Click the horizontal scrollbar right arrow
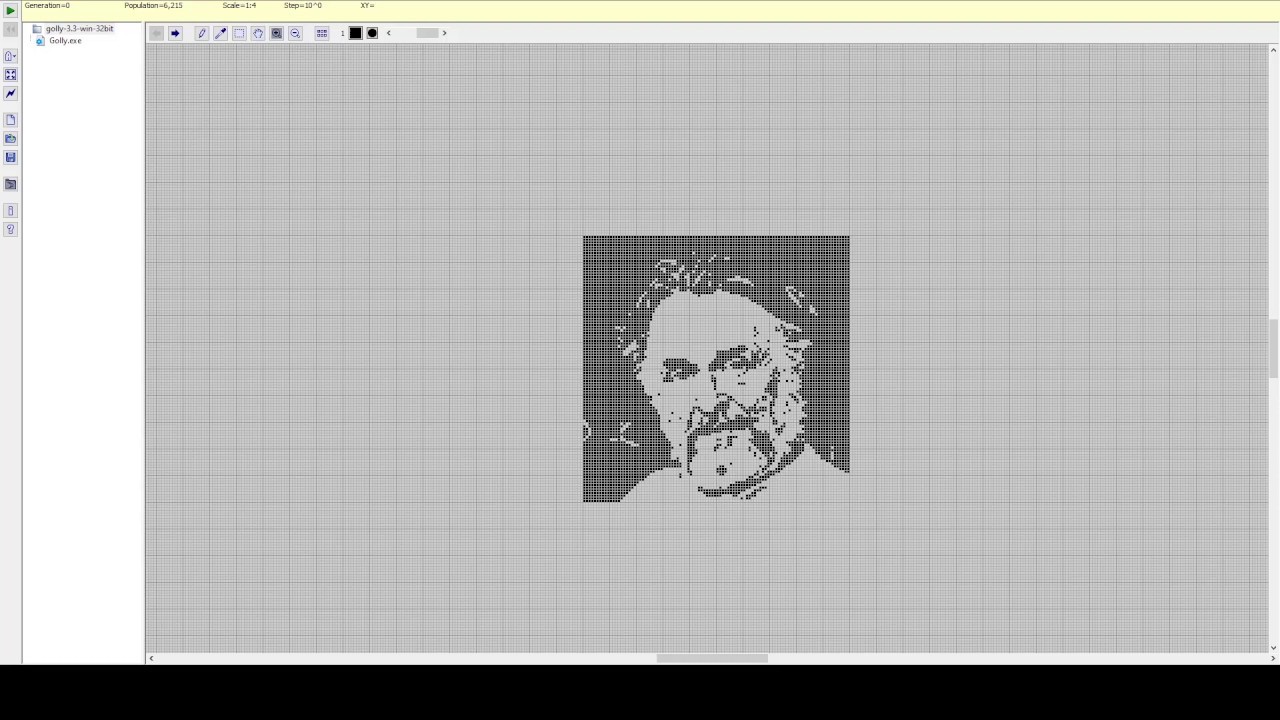This screenshot has height=720, width=1280. pos(1272,658)
